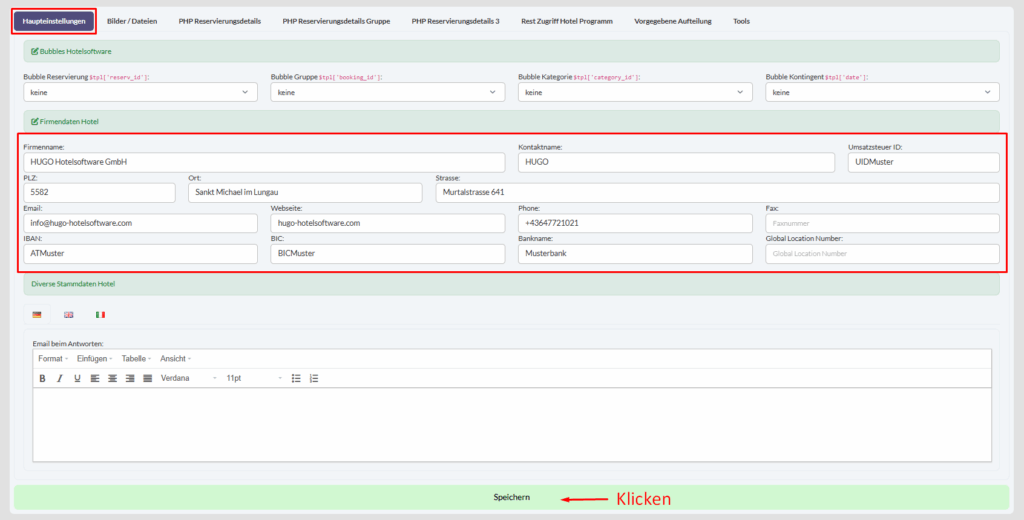The width and height of the screenshot is (1024, 520).
Task: Open the Bubble Reservierung dropdown
Action: 140,92
